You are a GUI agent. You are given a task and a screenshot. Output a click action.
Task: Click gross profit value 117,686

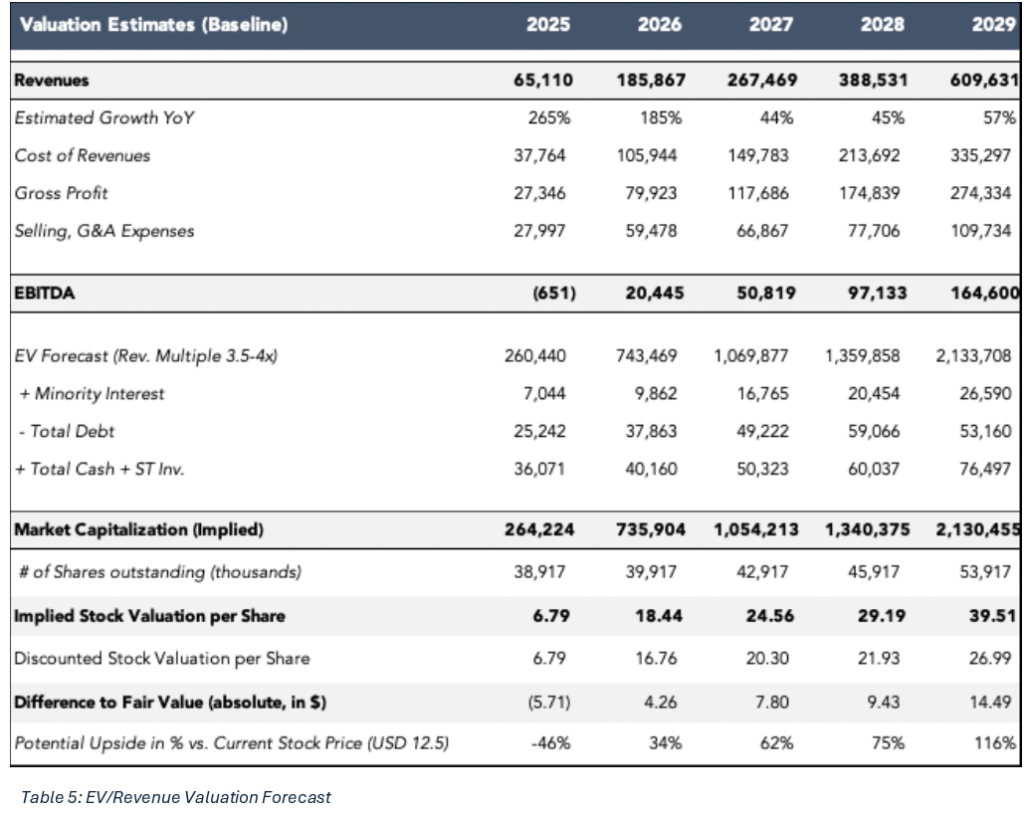(758, 193)
